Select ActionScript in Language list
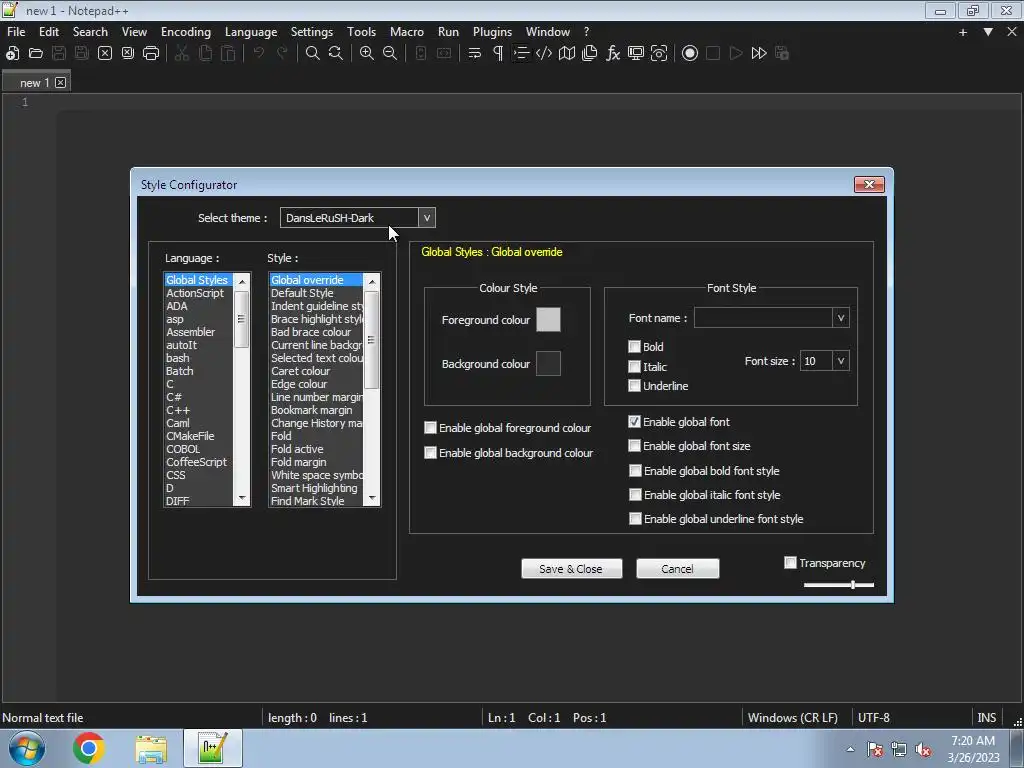Screen dimensions: 1024x768 pyautogui.click(x=195, y=293)
